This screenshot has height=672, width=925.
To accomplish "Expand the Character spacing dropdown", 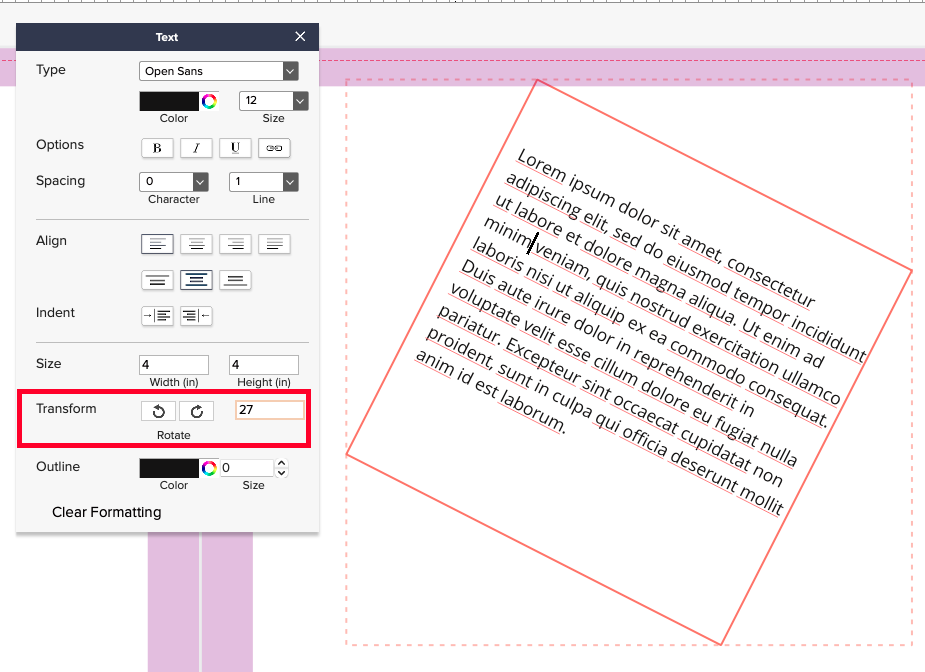I will (x=173, y=181).
